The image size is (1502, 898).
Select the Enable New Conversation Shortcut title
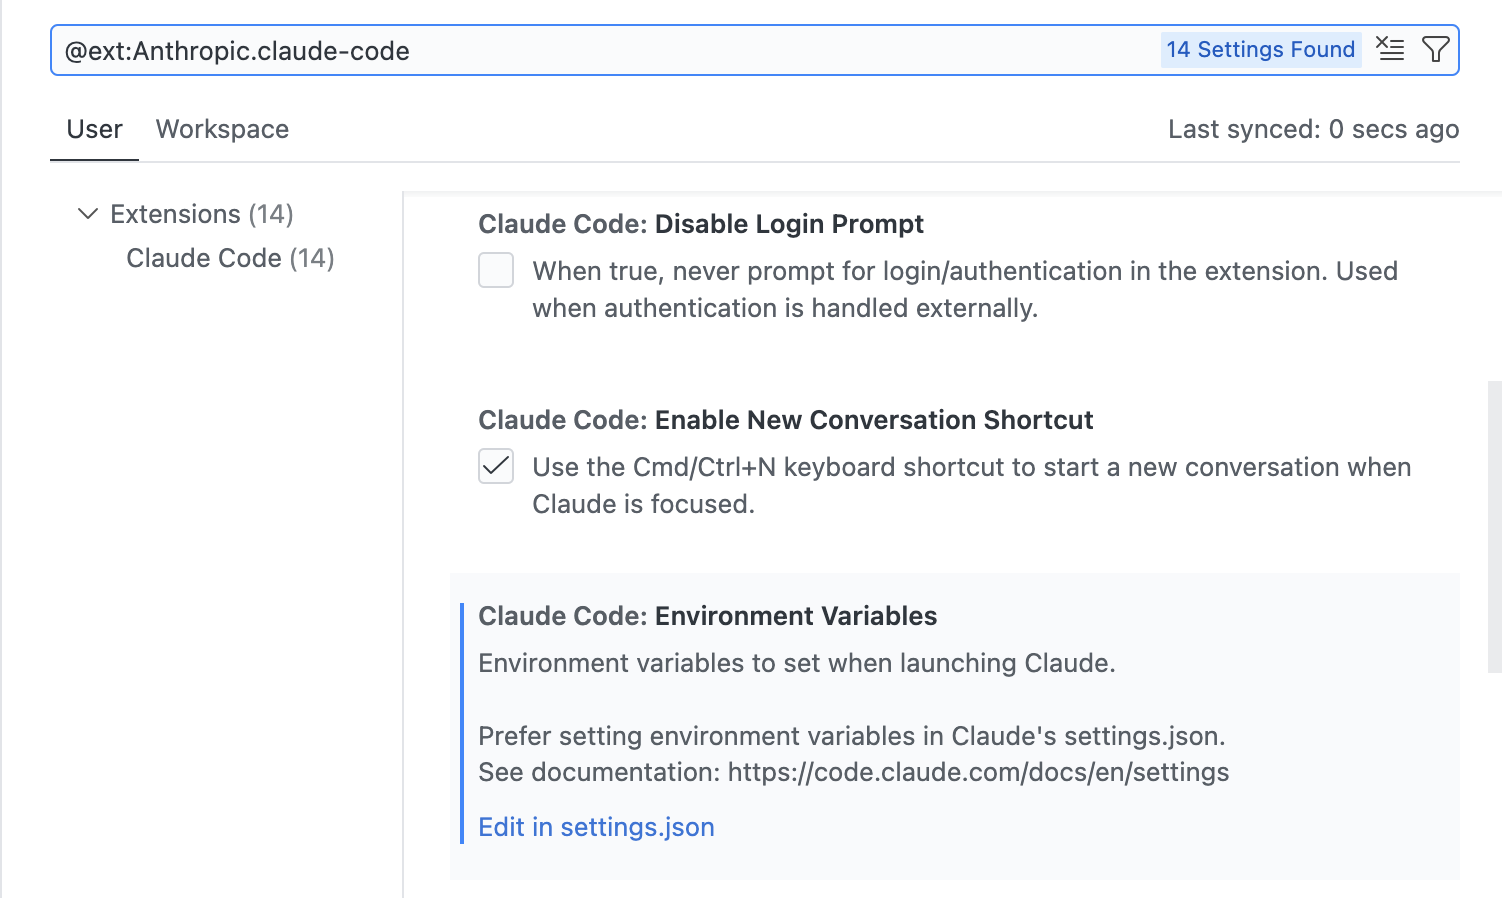[x=785, y=420]
